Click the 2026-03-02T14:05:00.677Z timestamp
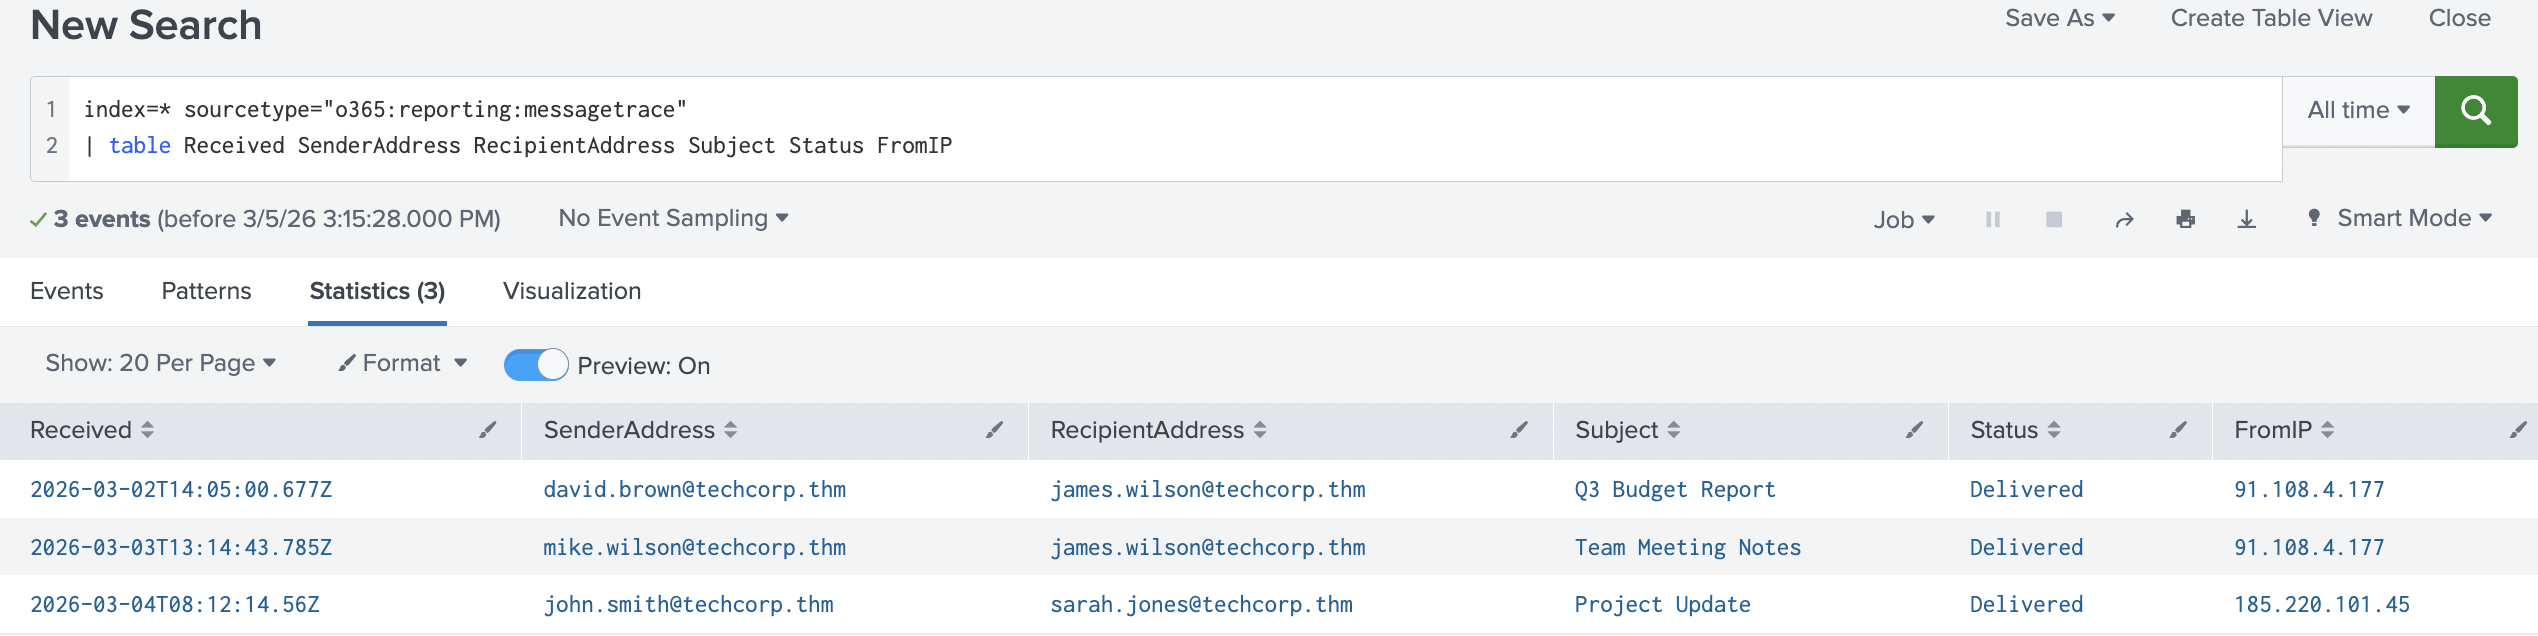Viewport: 2538px width, 636px height. pyautogui.click(x=181, y=489)
